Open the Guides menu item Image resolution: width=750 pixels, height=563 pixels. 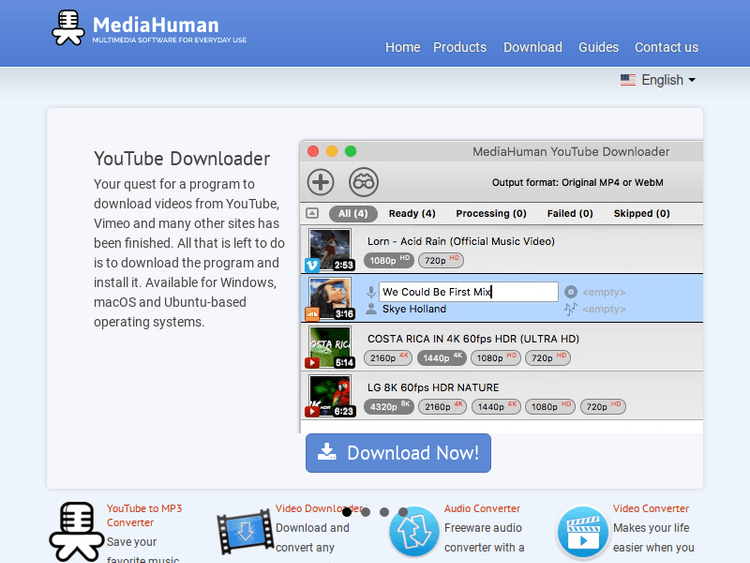[x=598, y=47]
